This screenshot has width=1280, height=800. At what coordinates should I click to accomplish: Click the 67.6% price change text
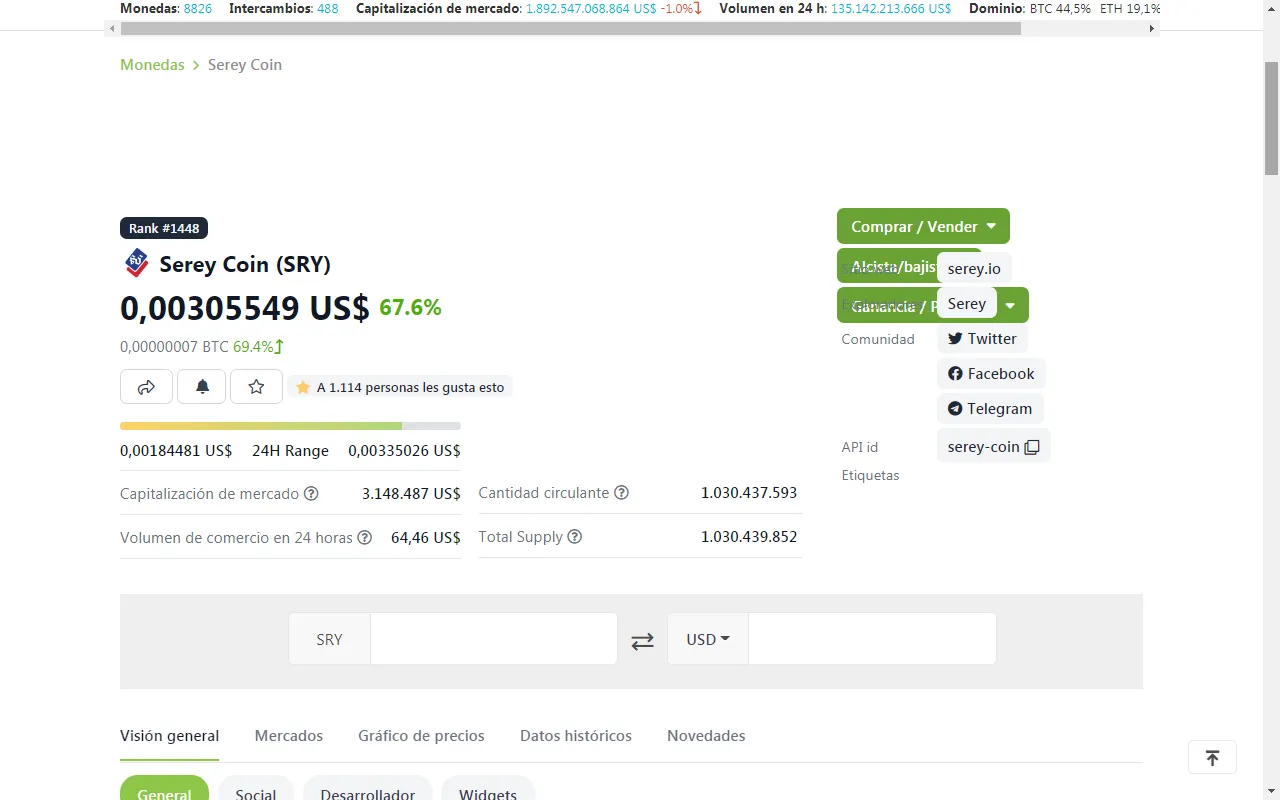(x=410, y=307)
